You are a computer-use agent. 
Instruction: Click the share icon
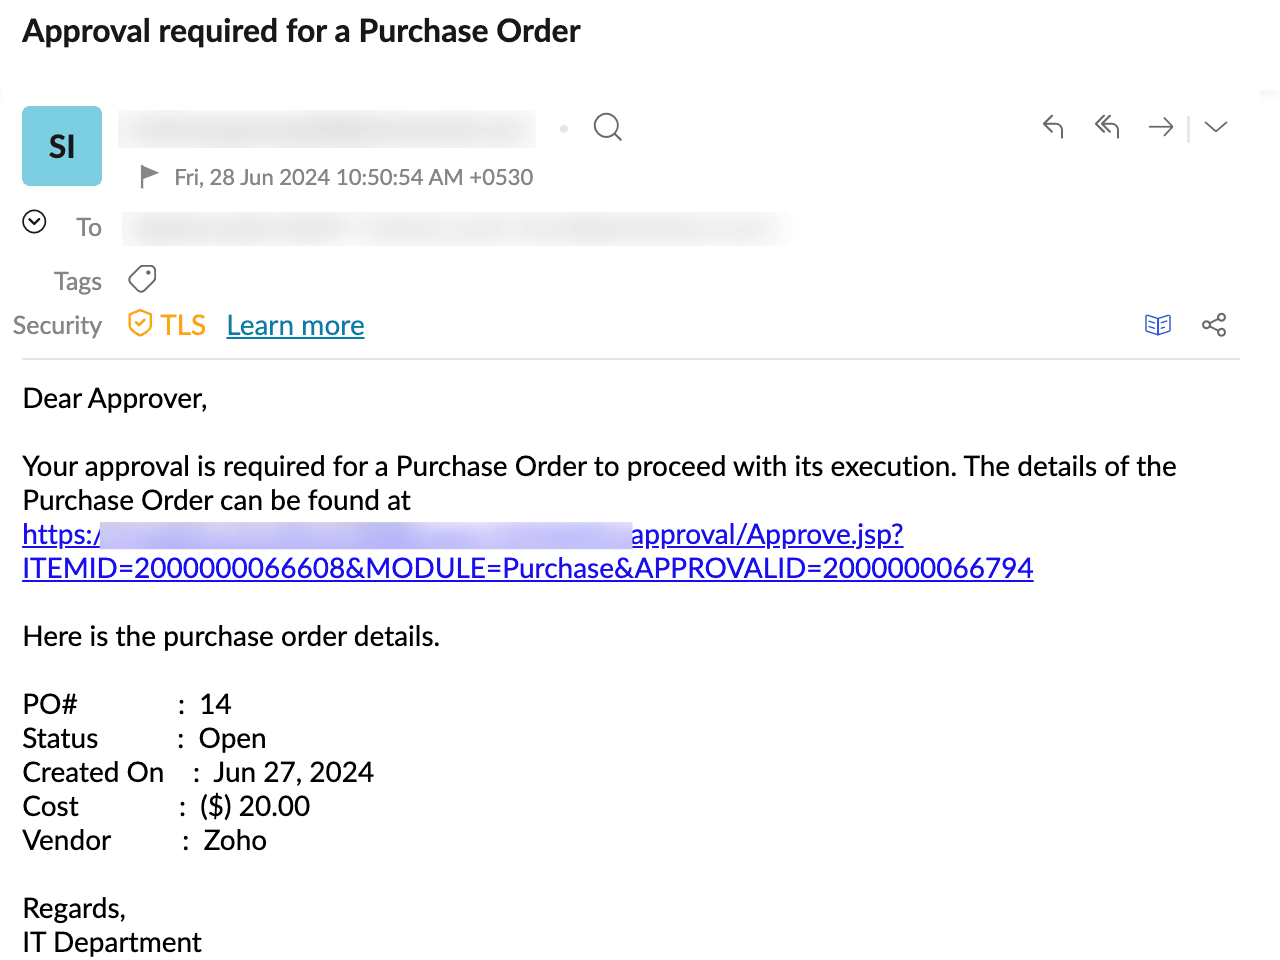(x=1214, y=325)
